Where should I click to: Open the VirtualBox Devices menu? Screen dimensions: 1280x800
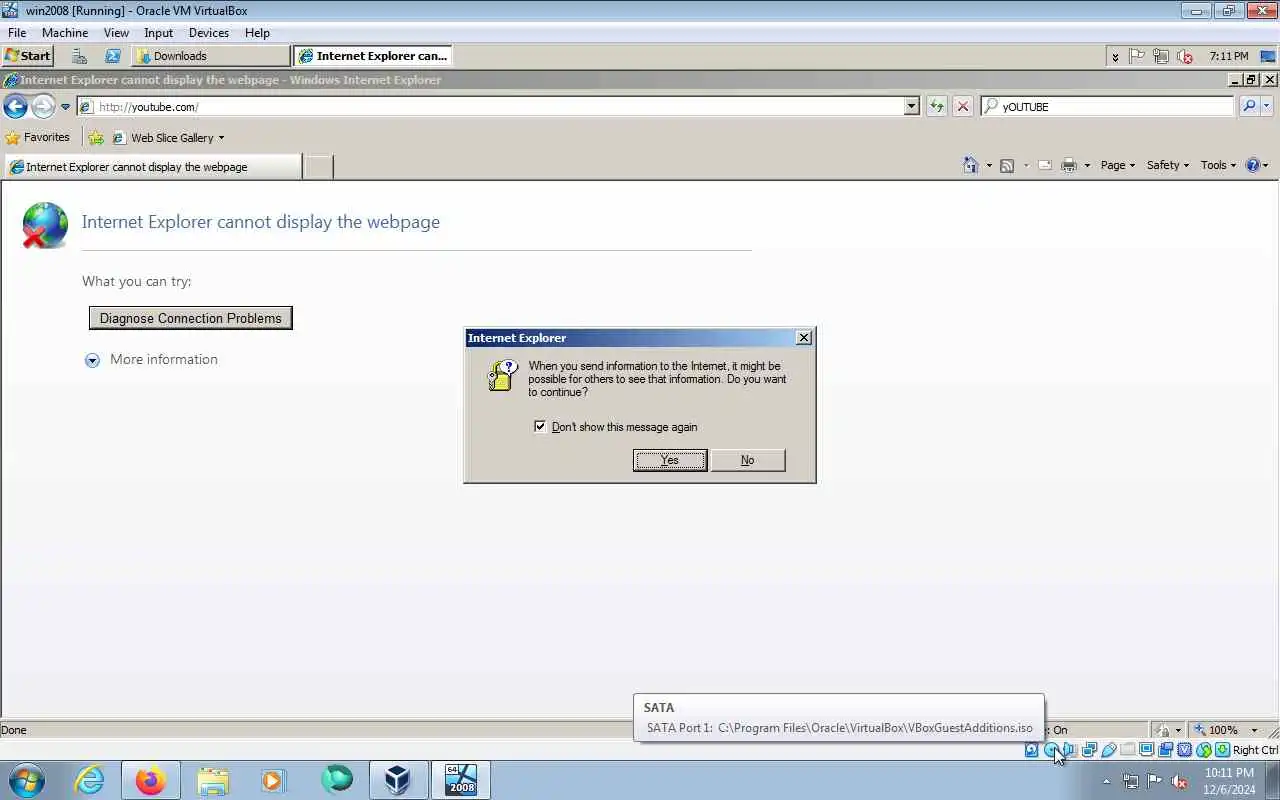pos(209,33)
